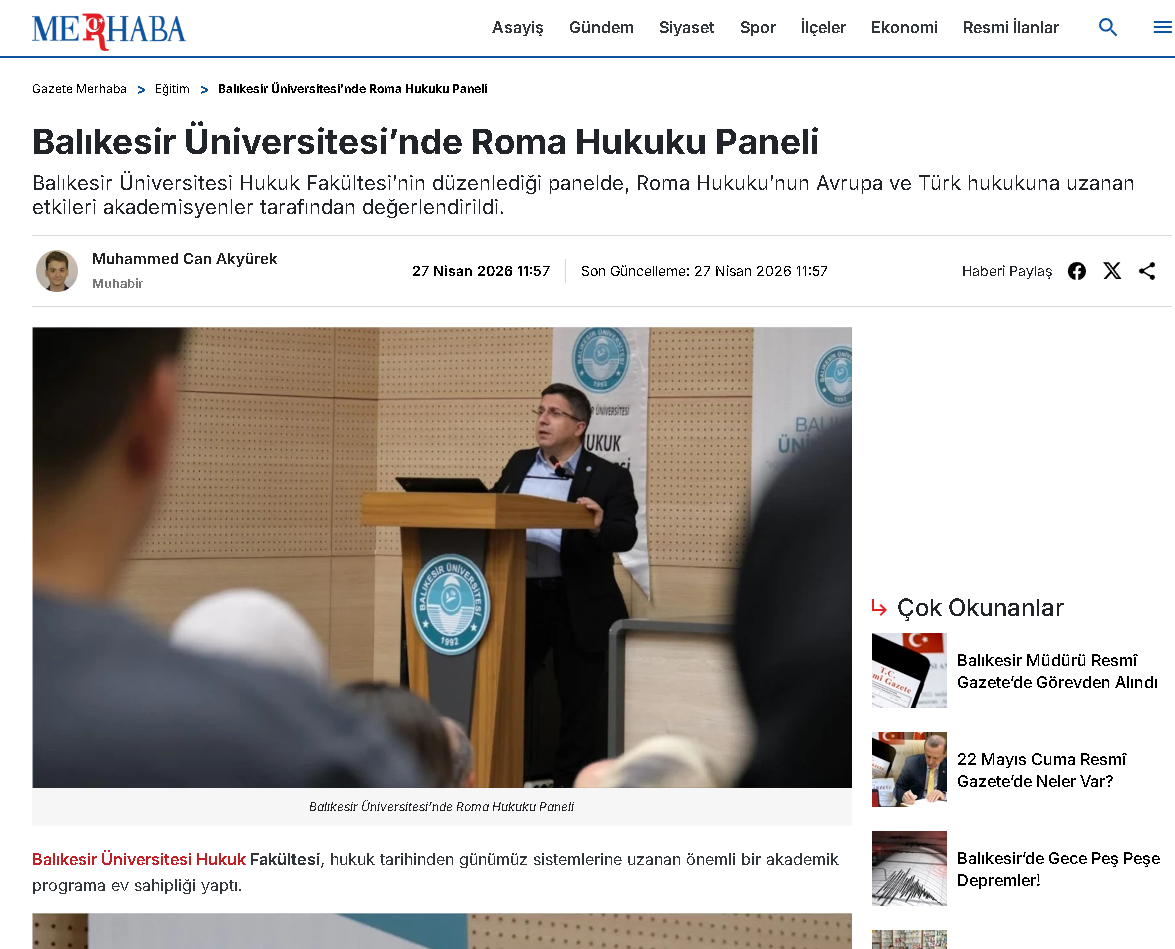Screen dimensions: 1175x949
Task: Share the article on X
Action: 1112,271
